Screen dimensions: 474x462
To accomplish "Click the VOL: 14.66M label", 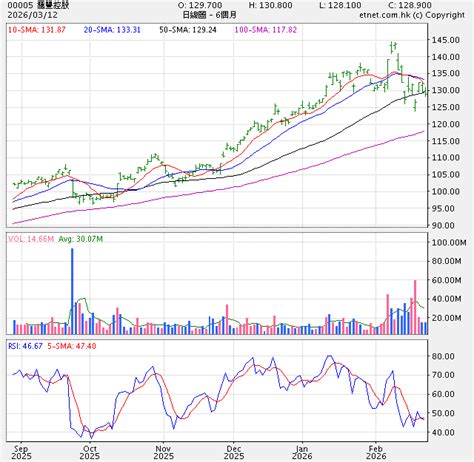I will pos(31,239).
